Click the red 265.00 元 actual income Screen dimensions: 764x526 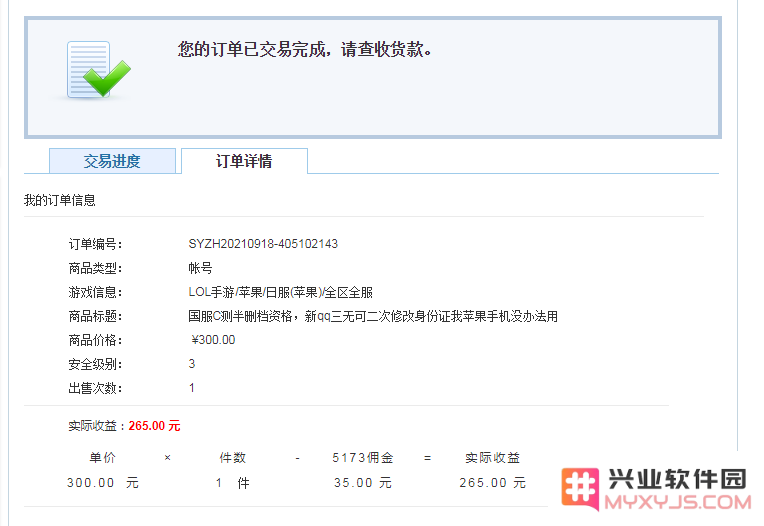tap(154, 426)
